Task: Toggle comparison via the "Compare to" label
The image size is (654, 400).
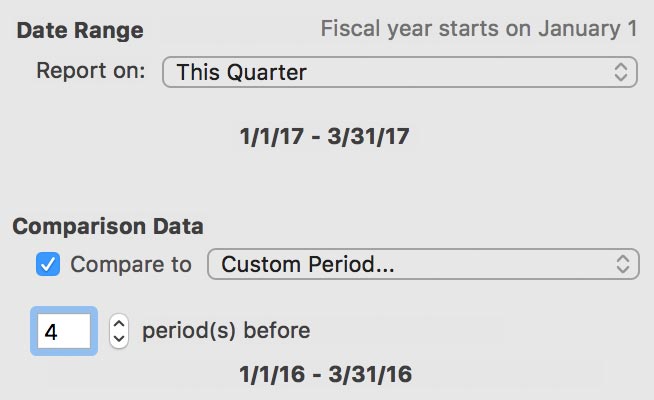Action: 131,264
